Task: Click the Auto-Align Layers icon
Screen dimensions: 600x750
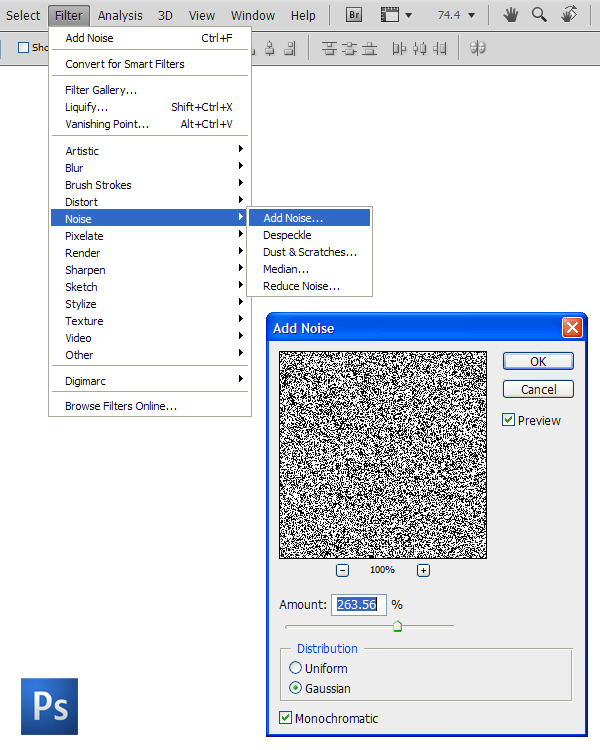Action: (x=478, y=48)
